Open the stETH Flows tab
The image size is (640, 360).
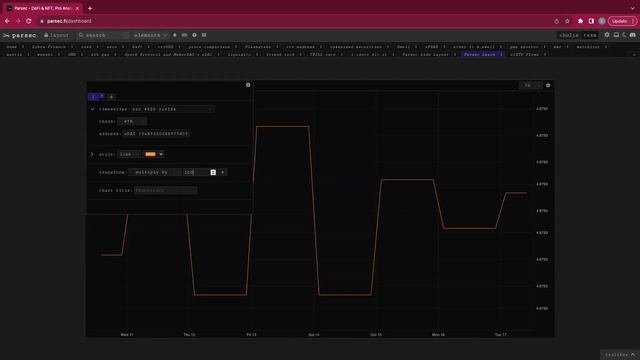[524, 54]
